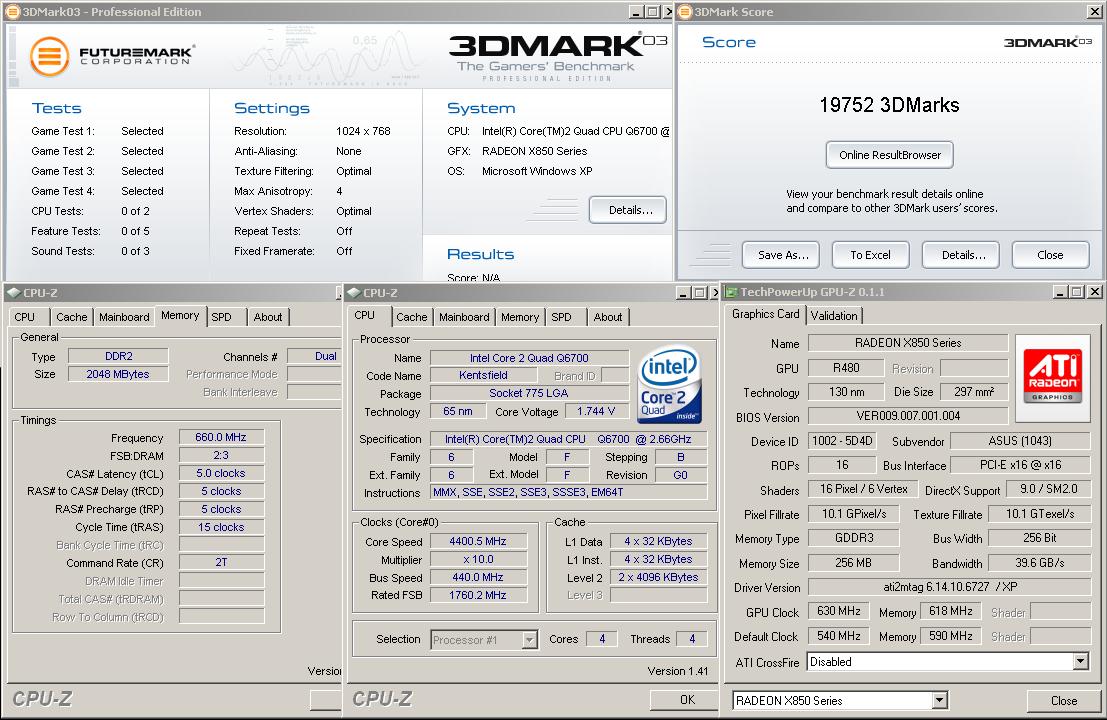Click the Code Name Kentsfield value
Image resolution: width=1107 pixels, height=720 pixels.
click(x=484, y=376)
